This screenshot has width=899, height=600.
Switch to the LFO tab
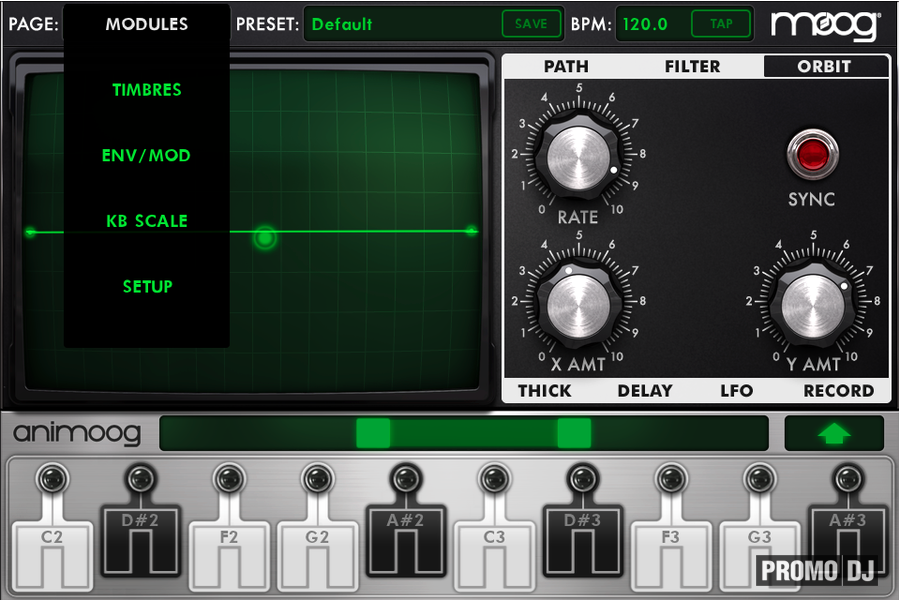(x=736, y=391)
